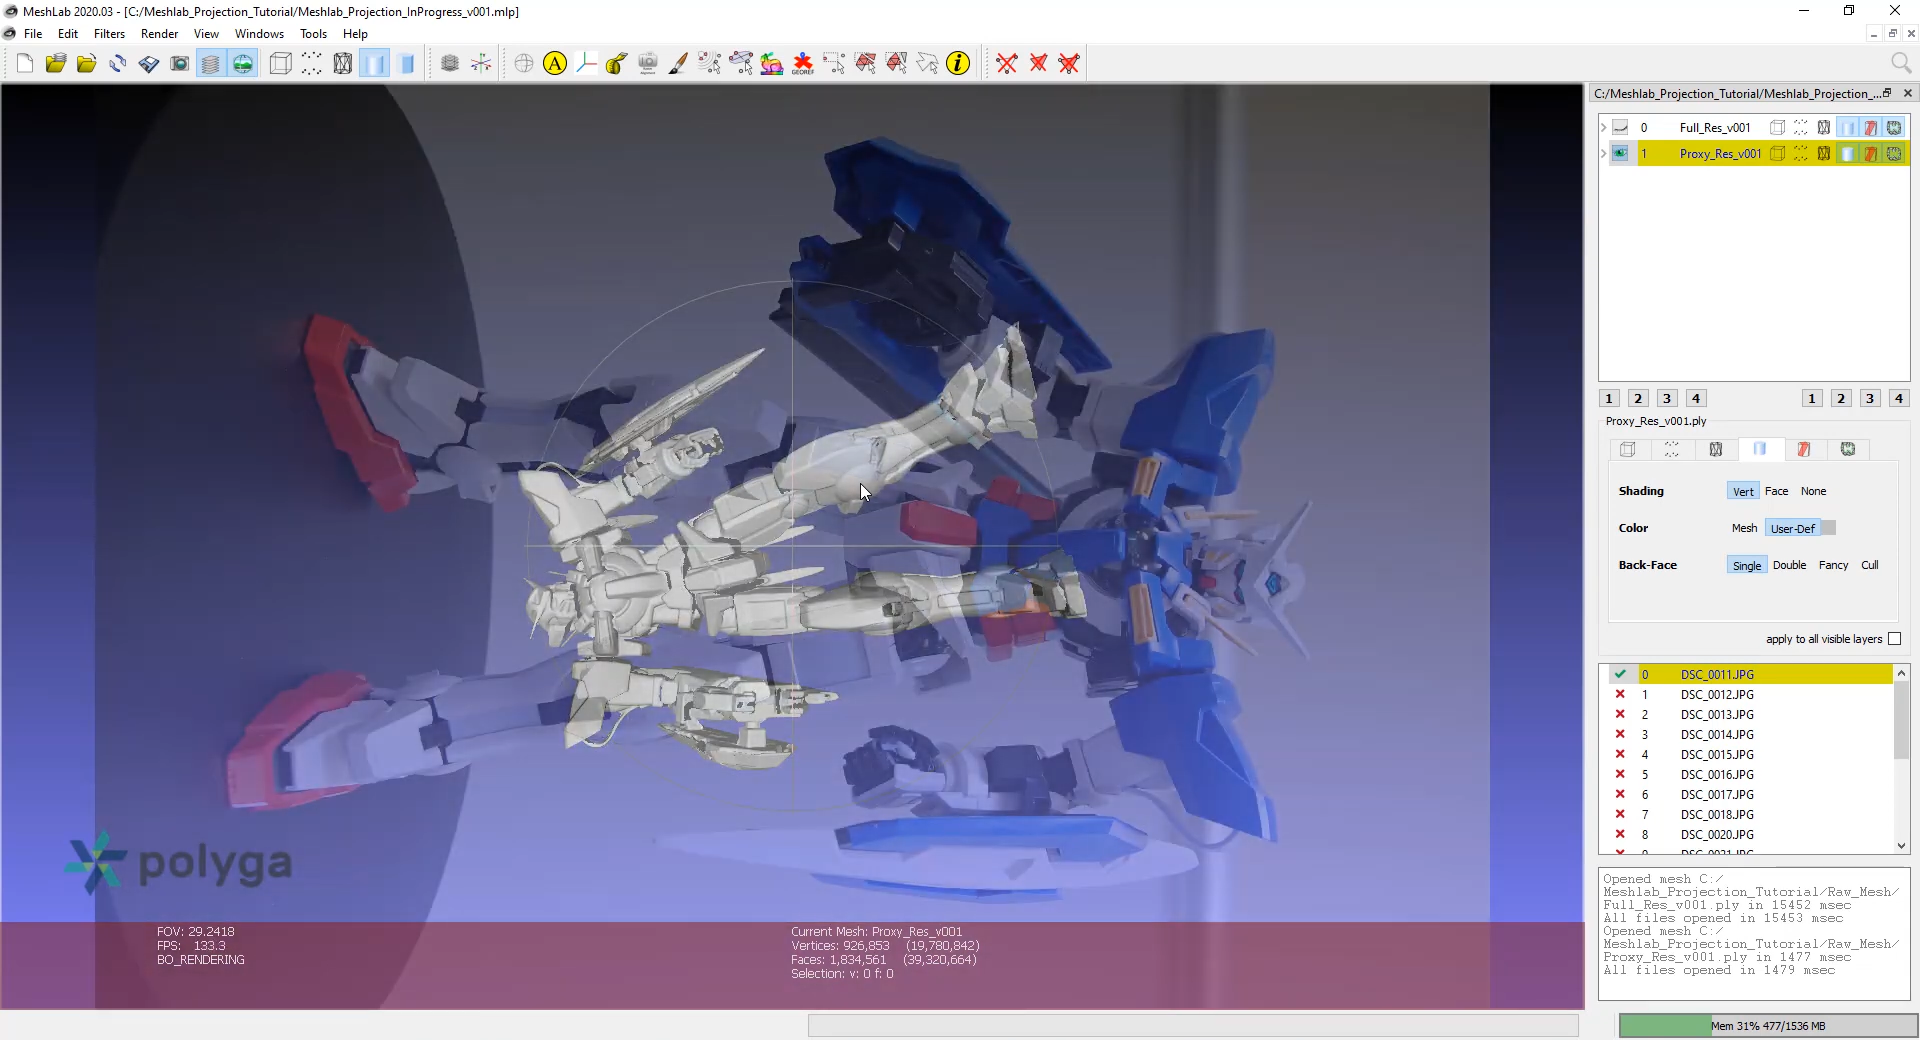Click the Export Mesh diskette icon

tap(149, 64)
